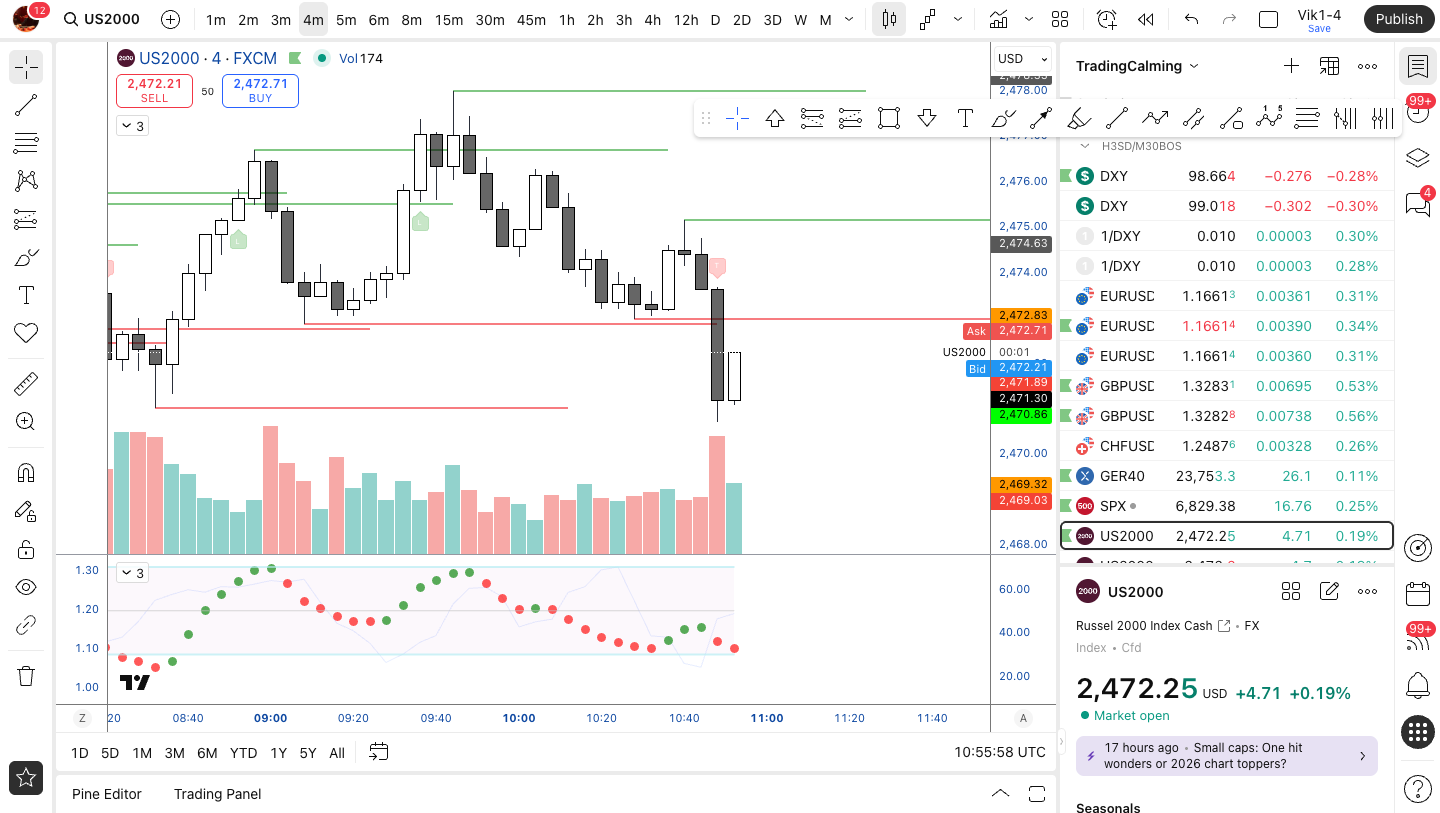Collapse the bottom panel with the chevron

click(x=1000, y=794)
